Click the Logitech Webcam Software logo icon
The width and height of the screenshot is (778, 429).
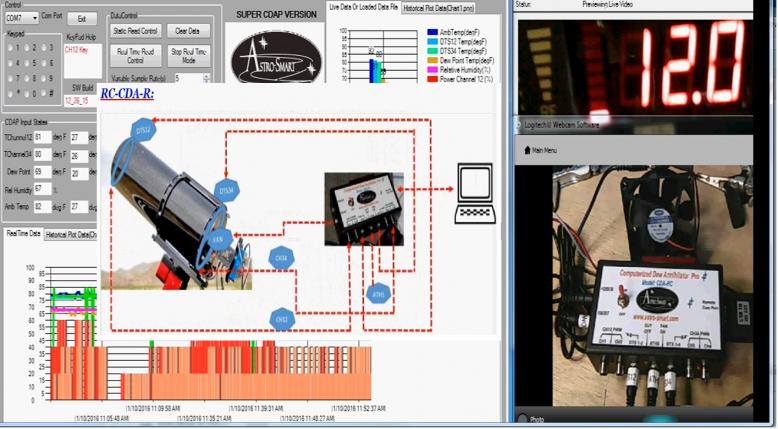point(519,125)
